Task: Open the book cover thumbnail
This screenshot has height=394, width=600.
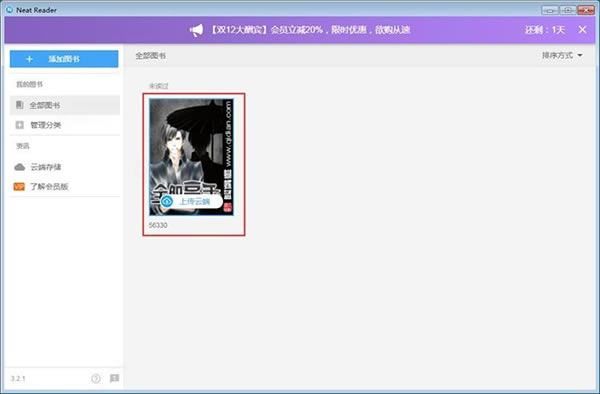Action: point(191,157)
